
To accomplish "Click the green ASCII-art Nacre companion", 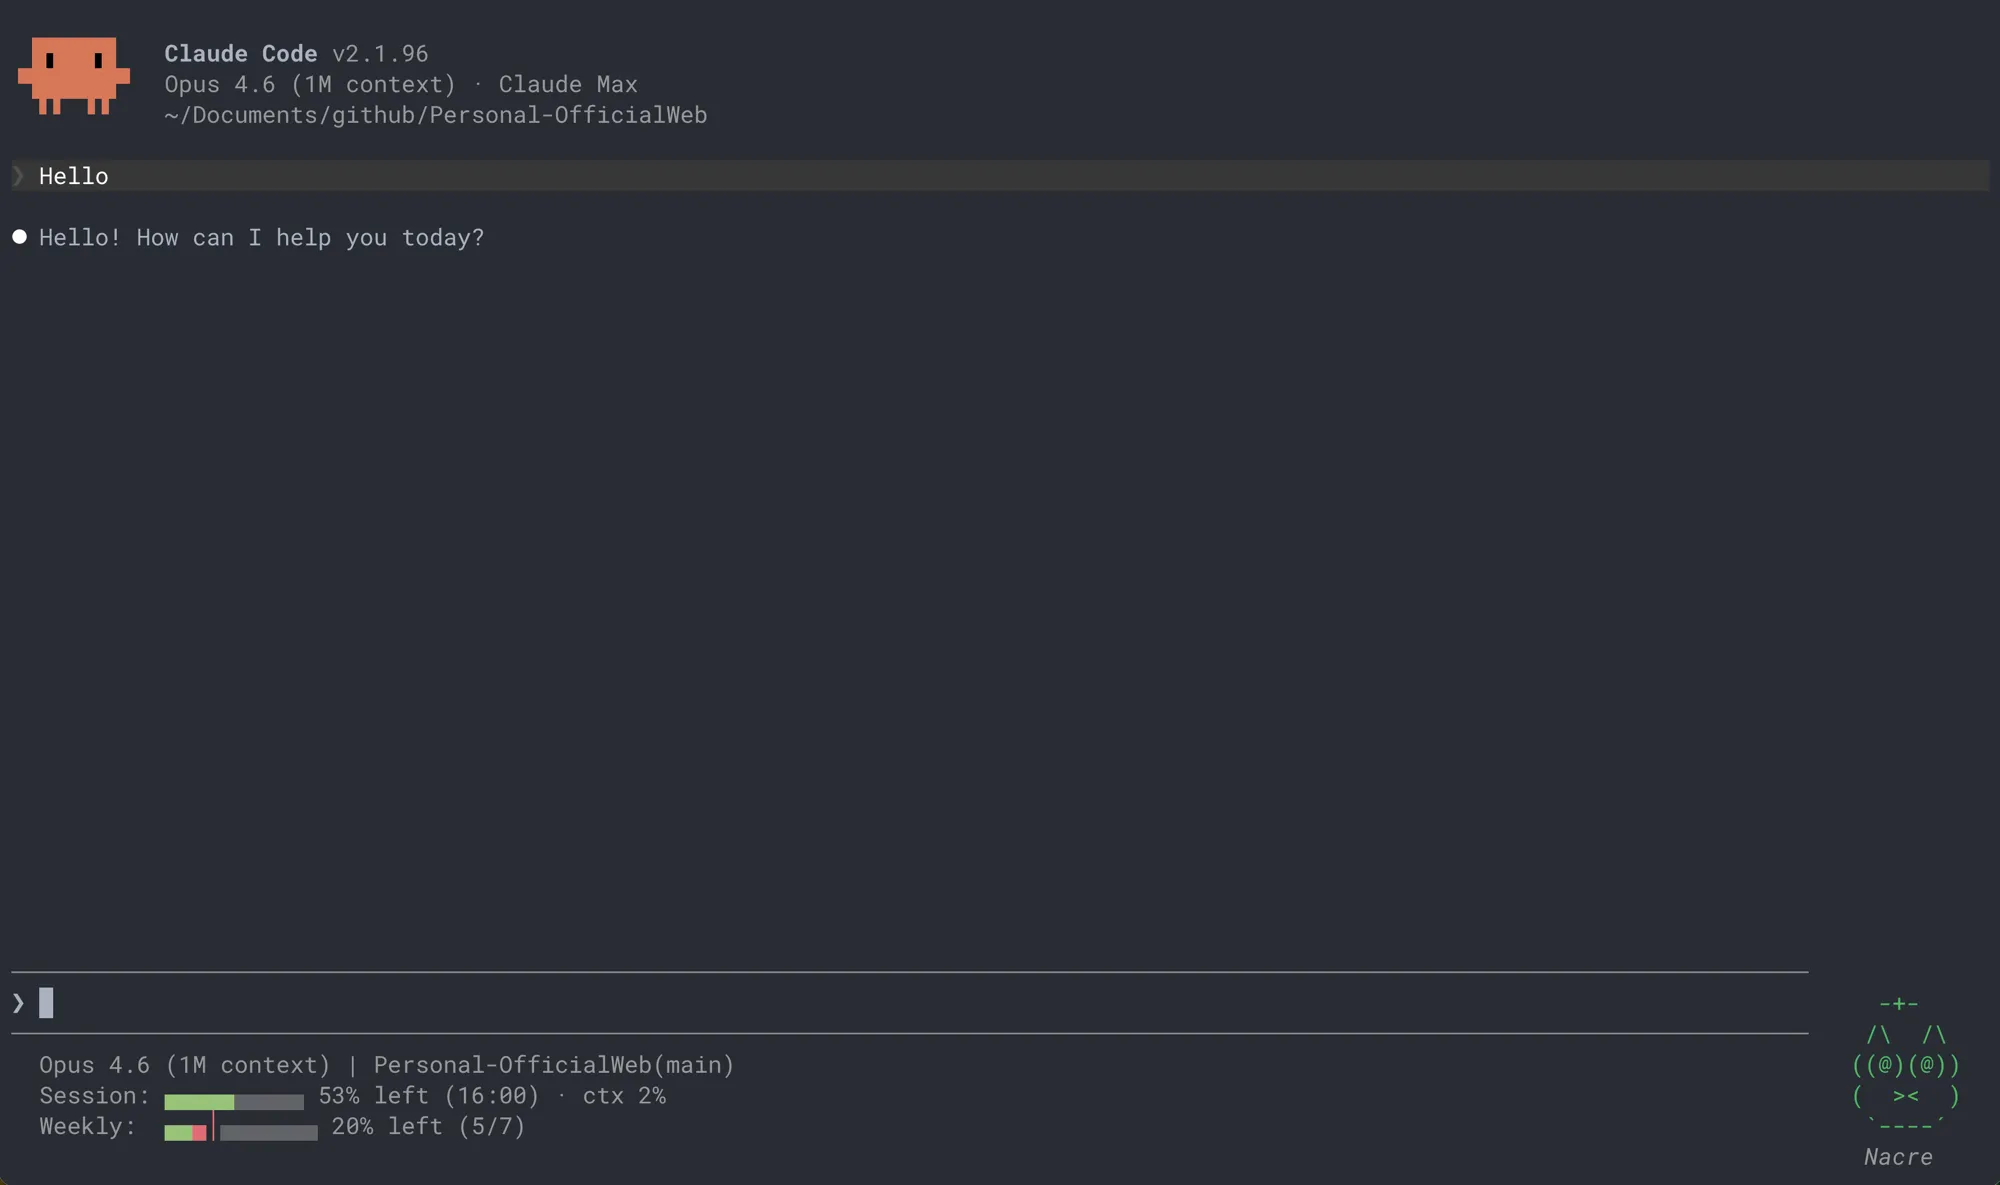I will coord(1905,1065).
